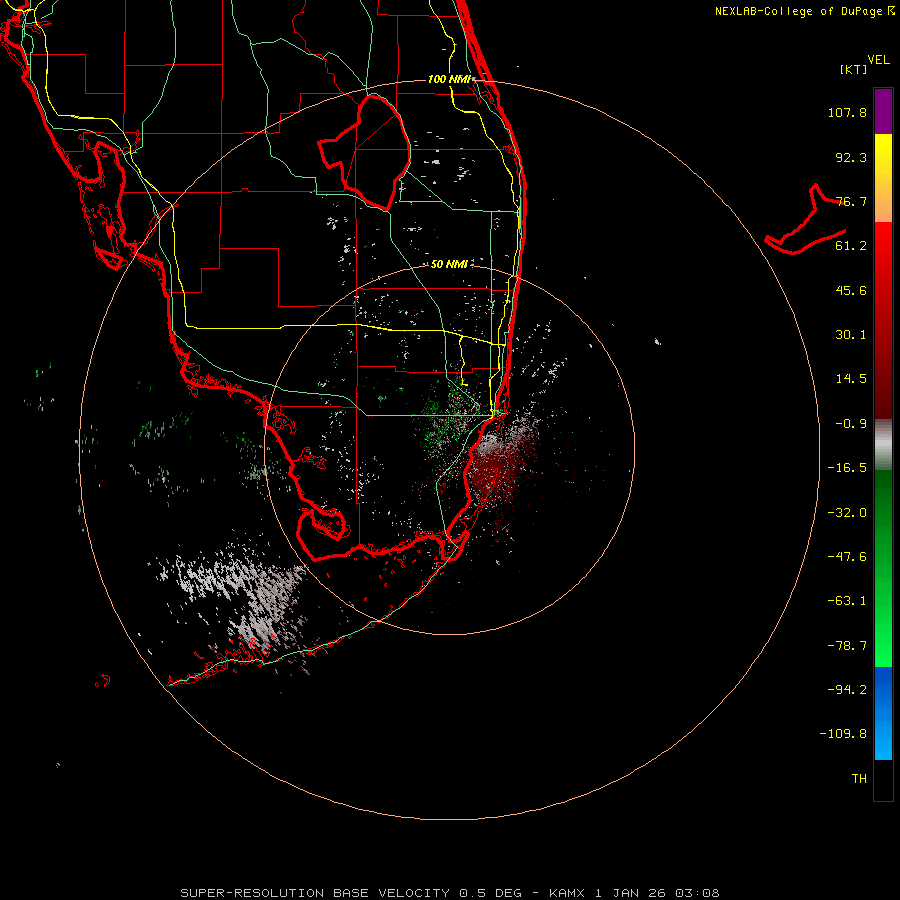Click the -78.7 velocity scale value

point(847,646)
